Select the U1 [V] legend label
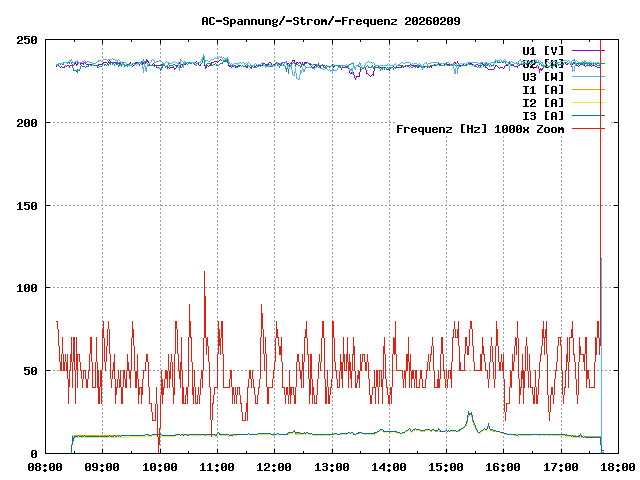Image resolution: width=640 pixels, height=480 pixels. point(543,50)
